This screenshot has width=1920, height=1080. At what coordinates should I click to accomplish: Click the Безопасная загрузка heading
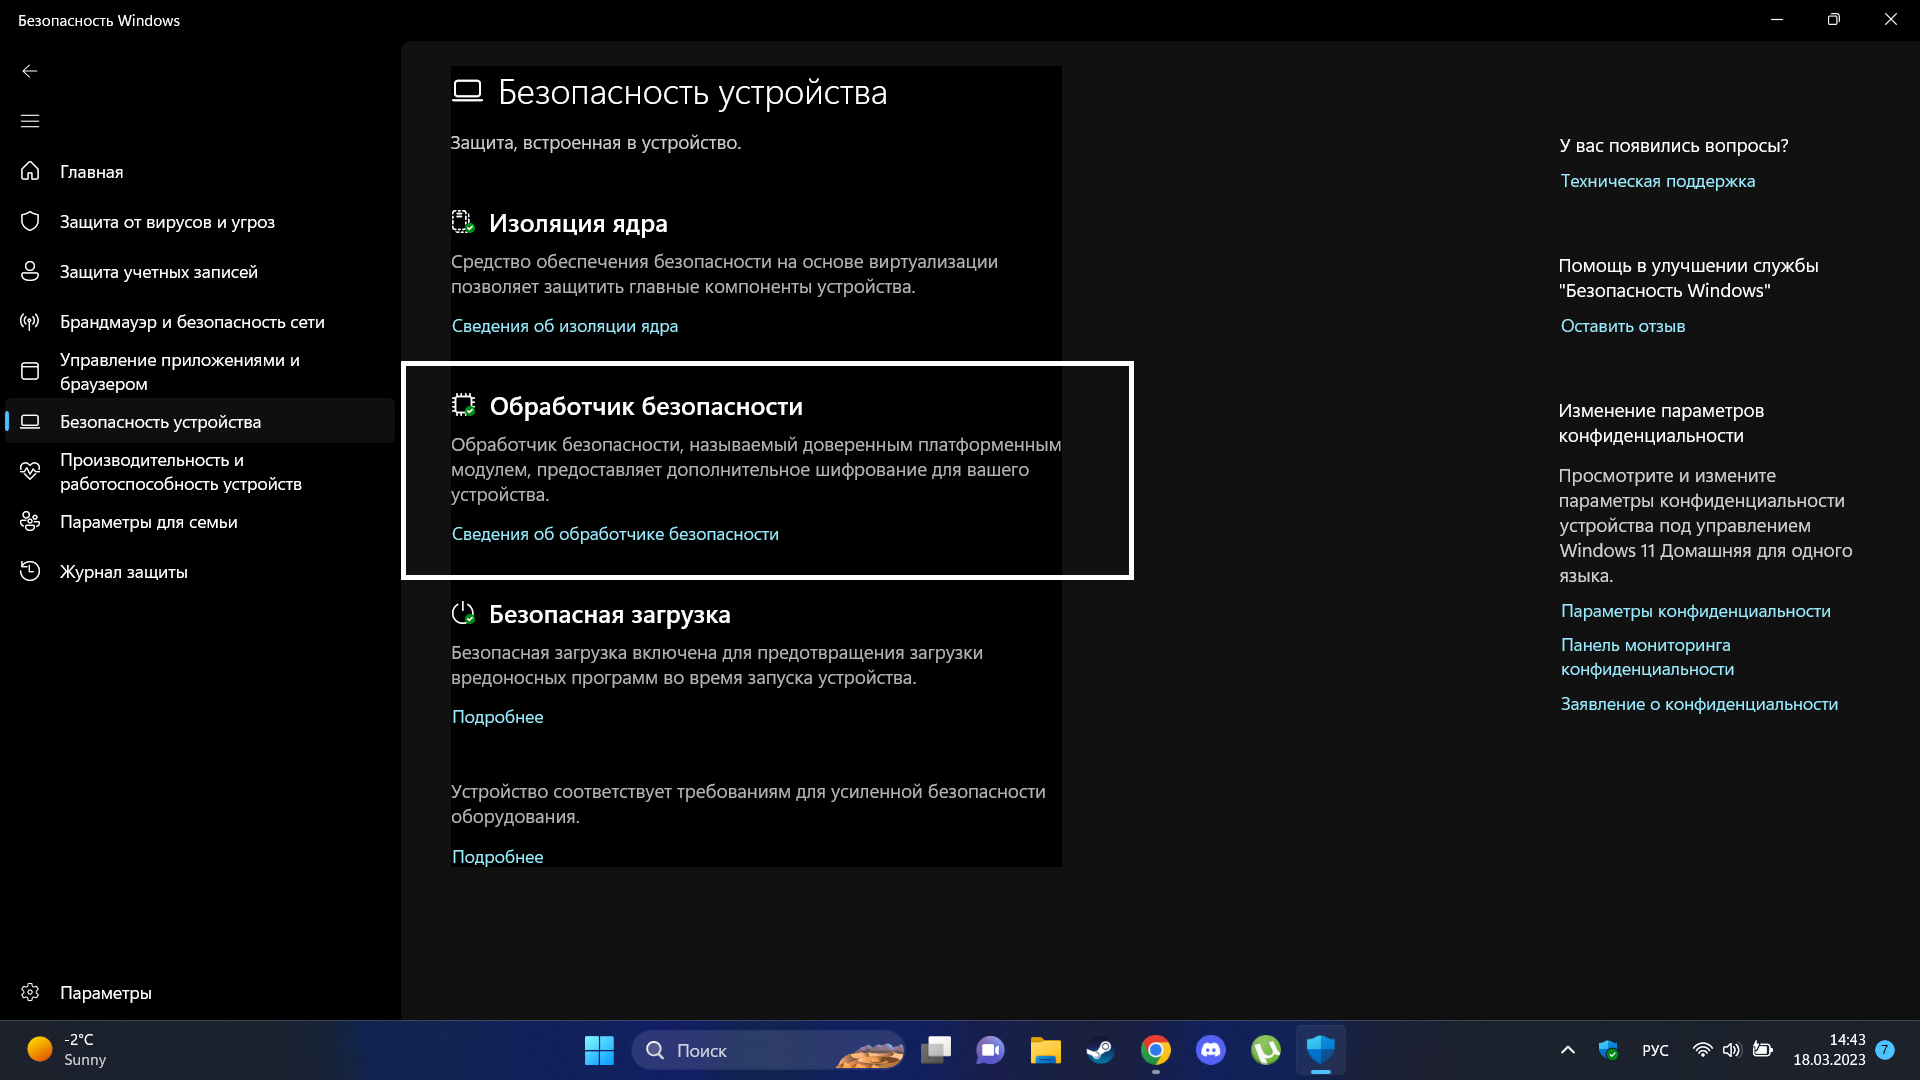610,614
